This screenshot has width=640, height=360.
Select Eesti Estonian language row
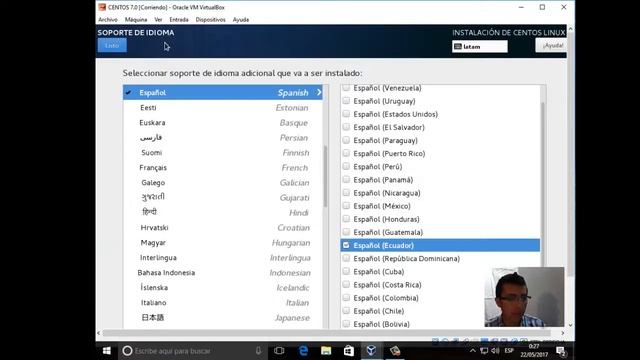pyautogui.click(x=223, y=108)
